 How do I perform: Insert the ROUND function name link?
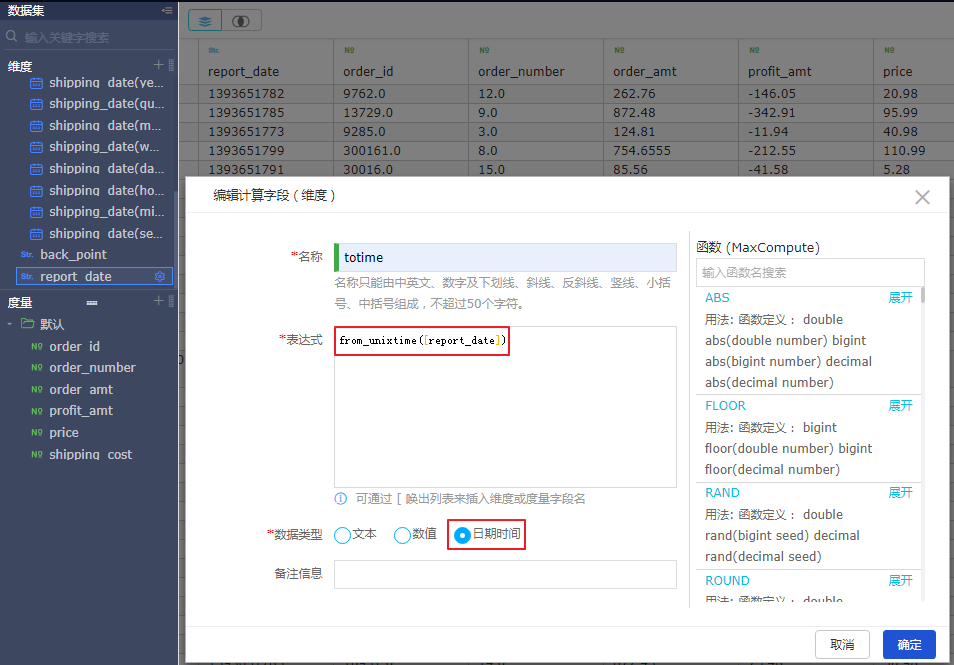coord(727,580)
